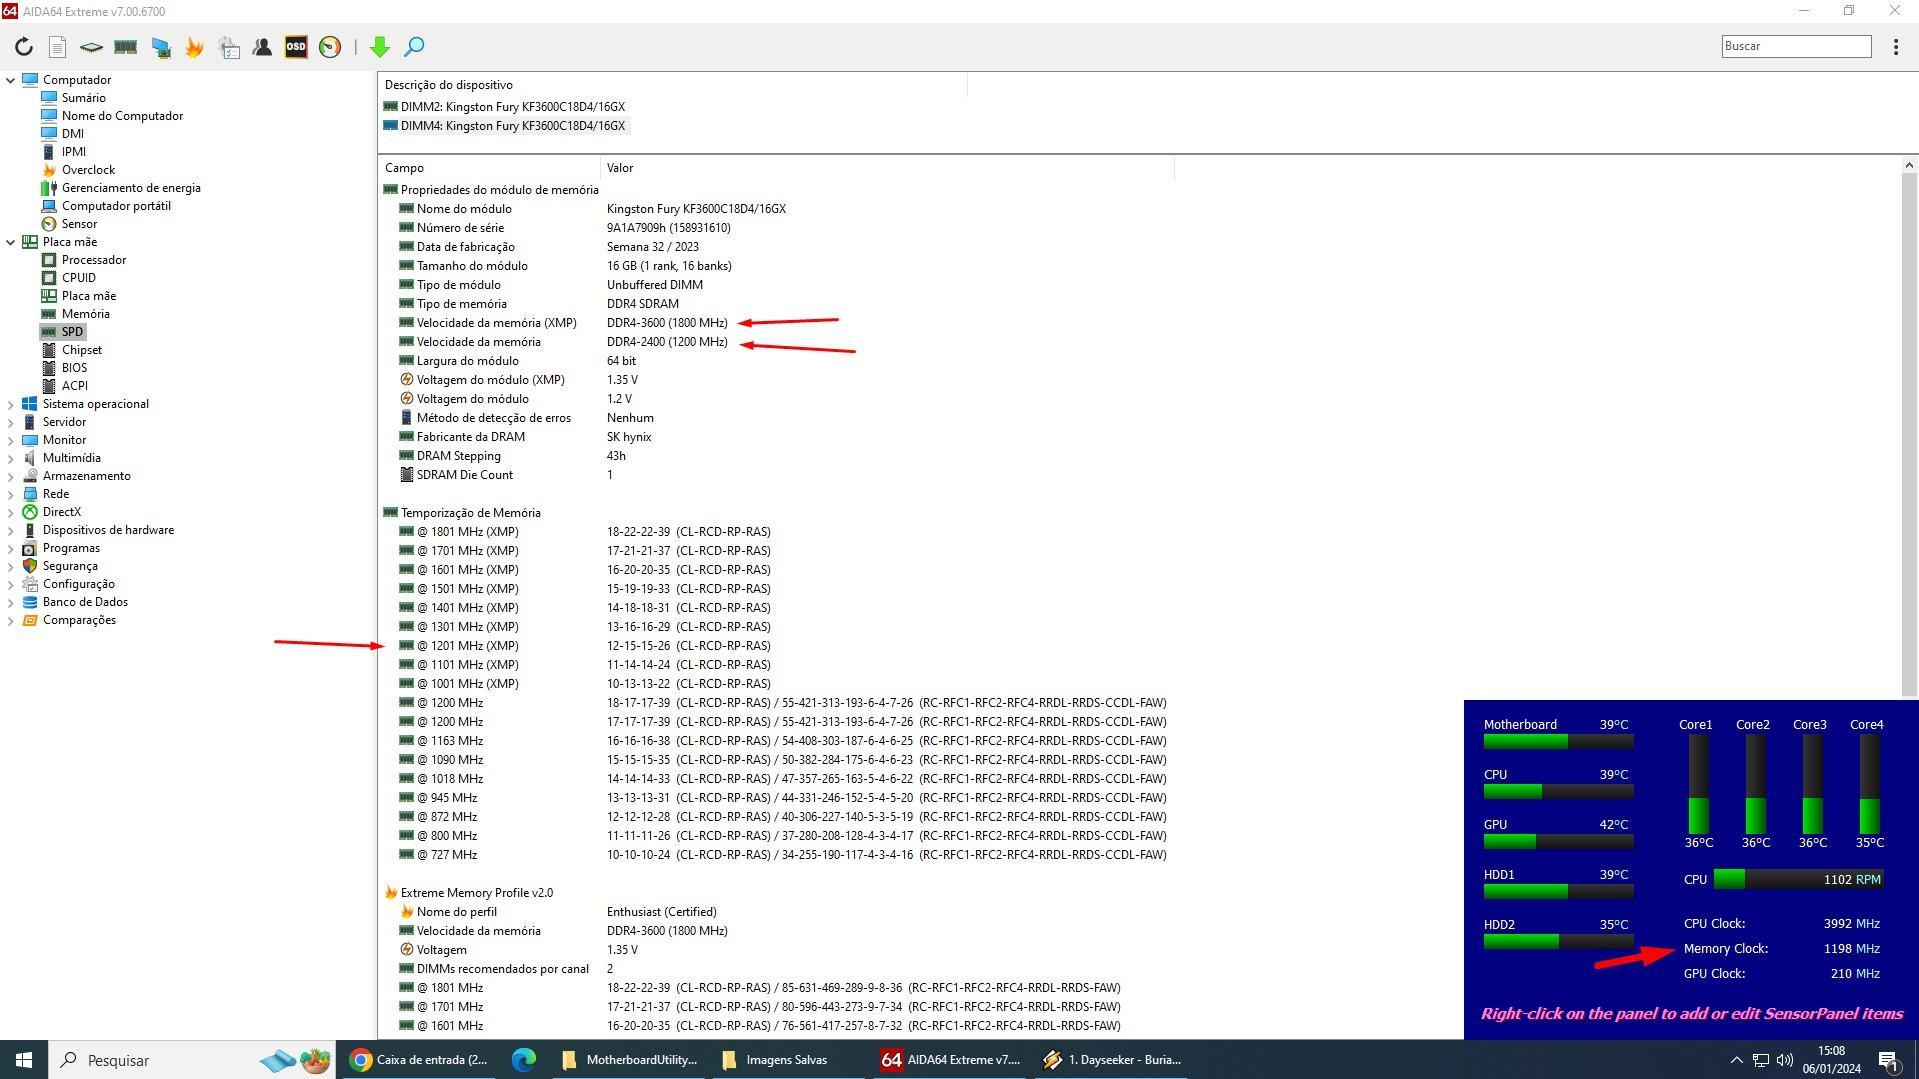
Task: Open the Memória tree item
Action: tap(85, 314)
